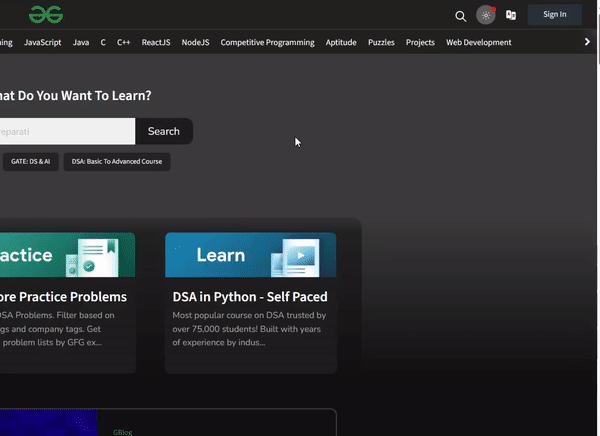Click the video play icon in Learn banner

point(301,255)
